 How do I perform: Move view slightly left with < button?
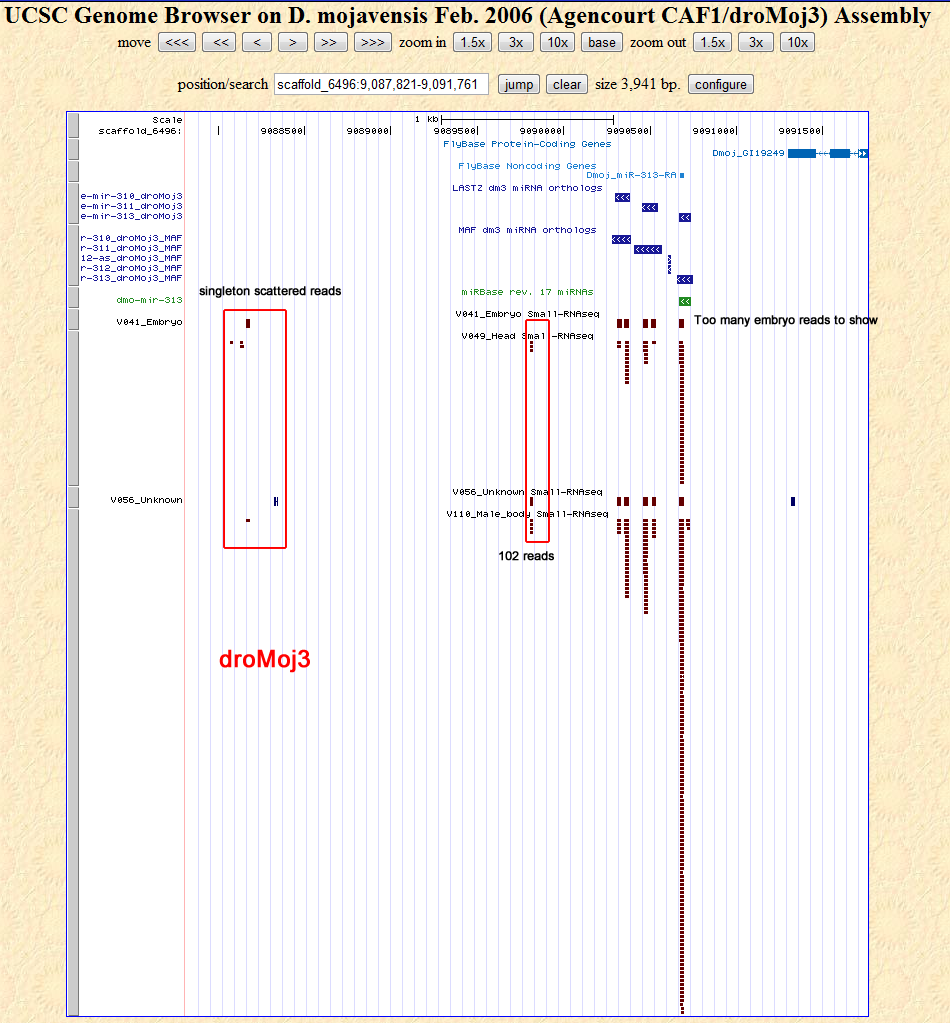[256, 42]
